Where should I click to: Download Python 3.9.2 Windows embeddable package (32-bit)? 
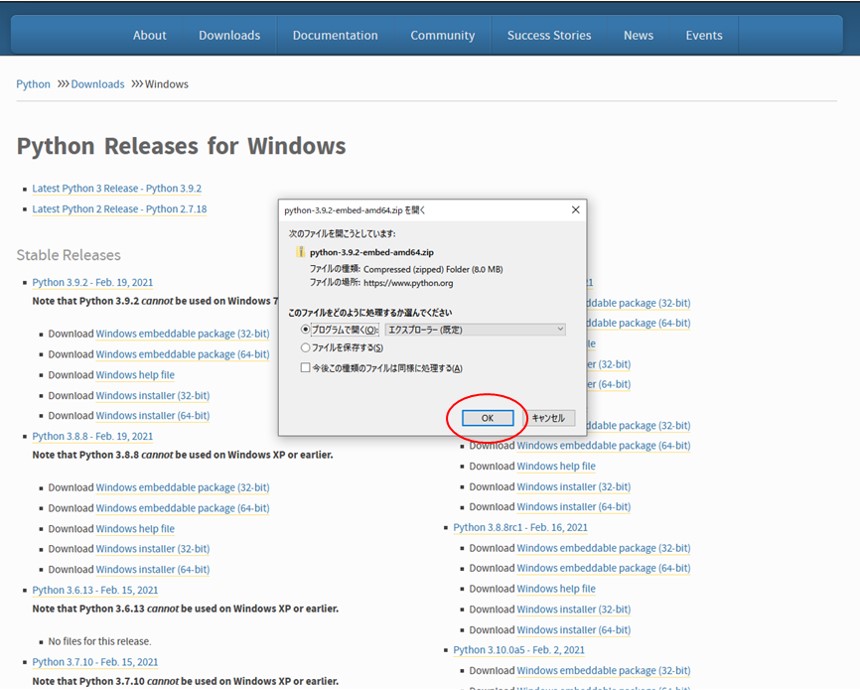click(x=183, y=333)
